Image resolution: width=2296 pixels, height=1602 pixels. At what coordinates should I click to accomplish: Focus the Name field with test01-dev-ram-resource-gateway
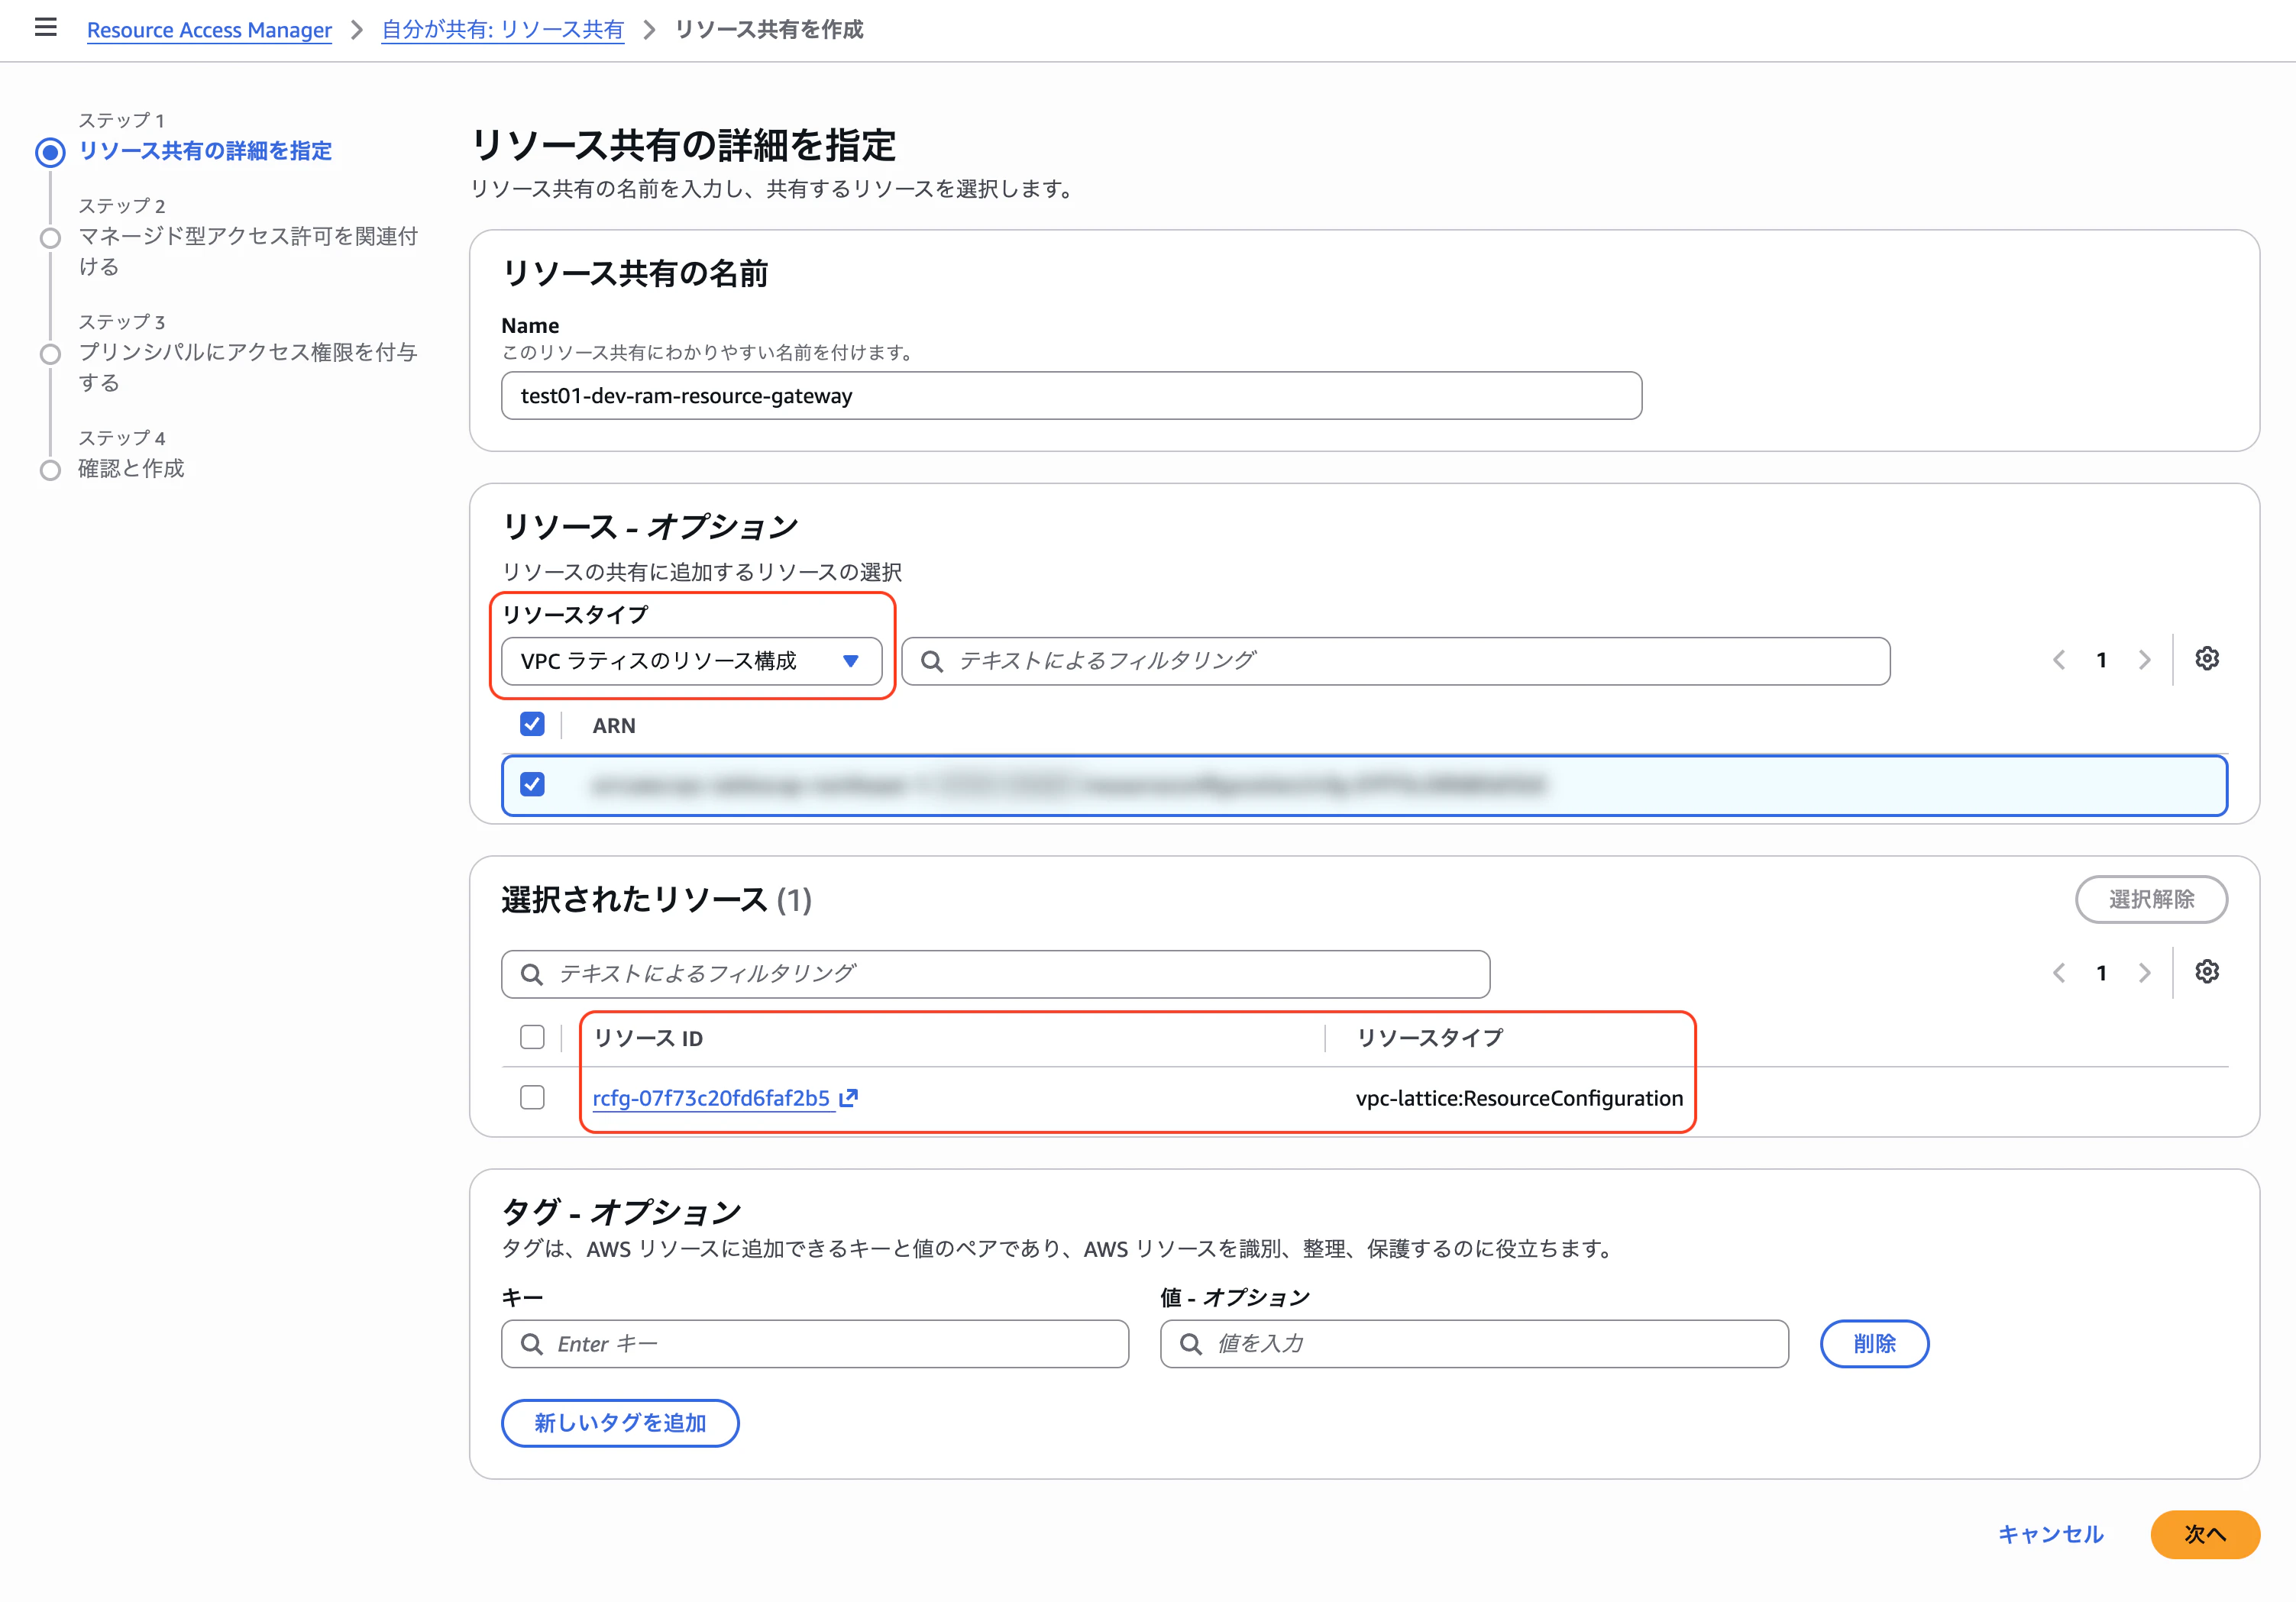coord(1071,396)
